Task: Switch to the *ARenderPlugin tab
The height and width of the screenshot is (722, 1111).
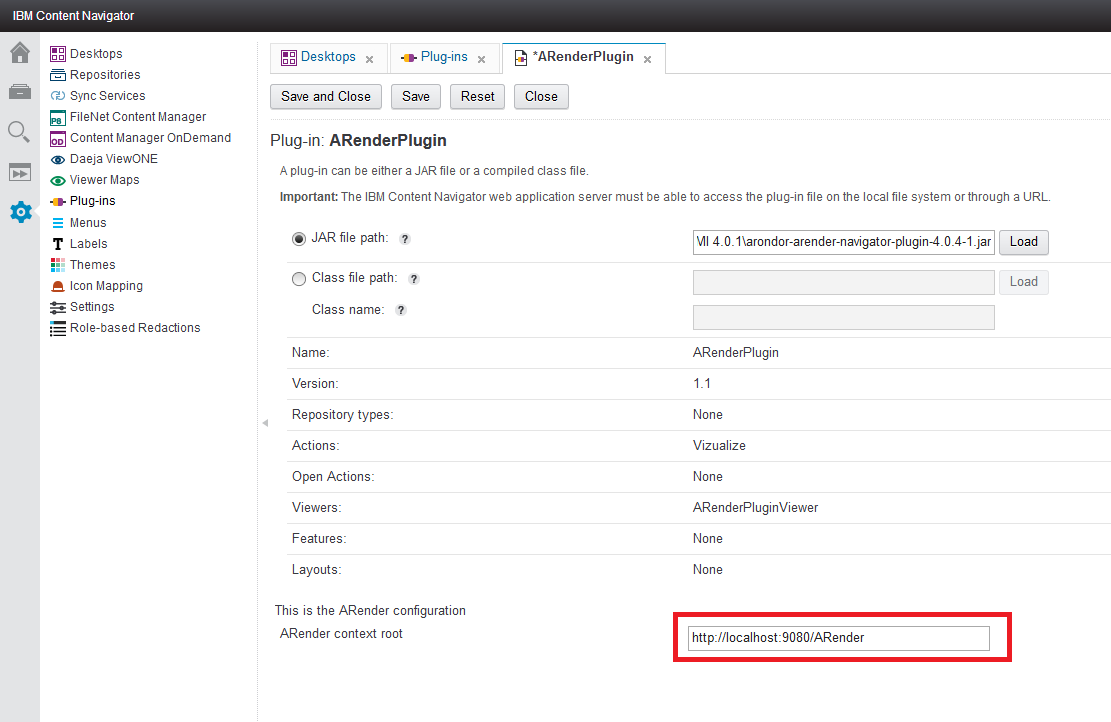Action: click(583, 57)
